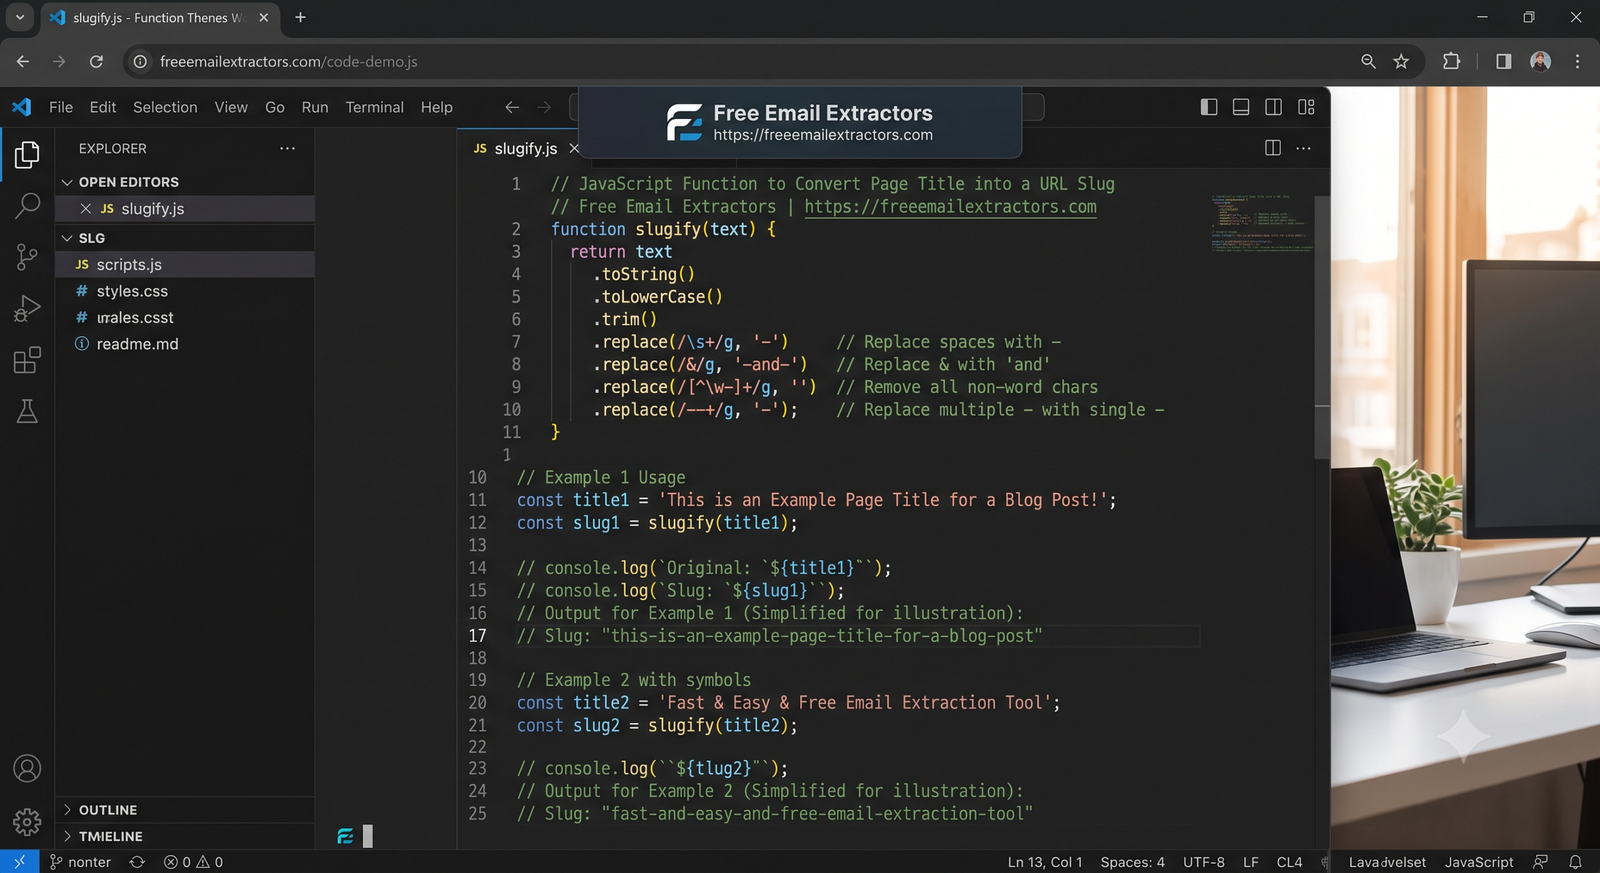
Task: Open the Selection menu
Action: click(165, 107)
